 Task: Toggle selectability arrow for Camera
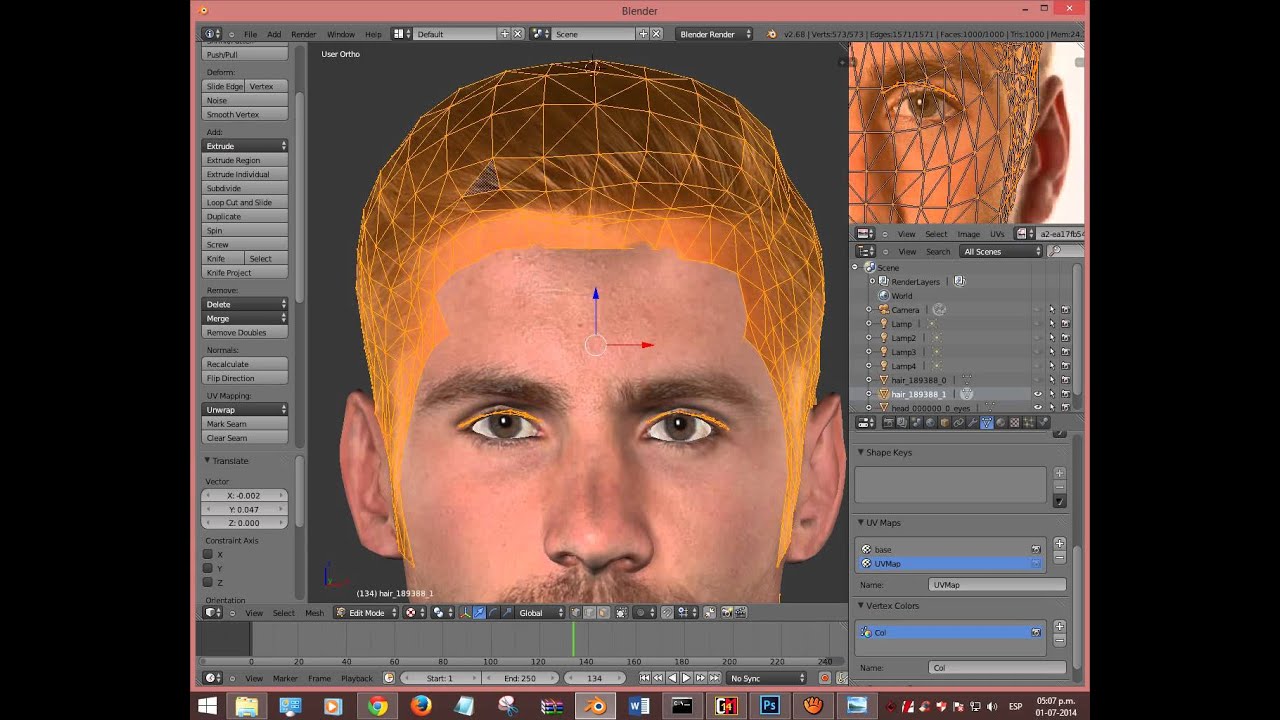[x=1051, y=310]
